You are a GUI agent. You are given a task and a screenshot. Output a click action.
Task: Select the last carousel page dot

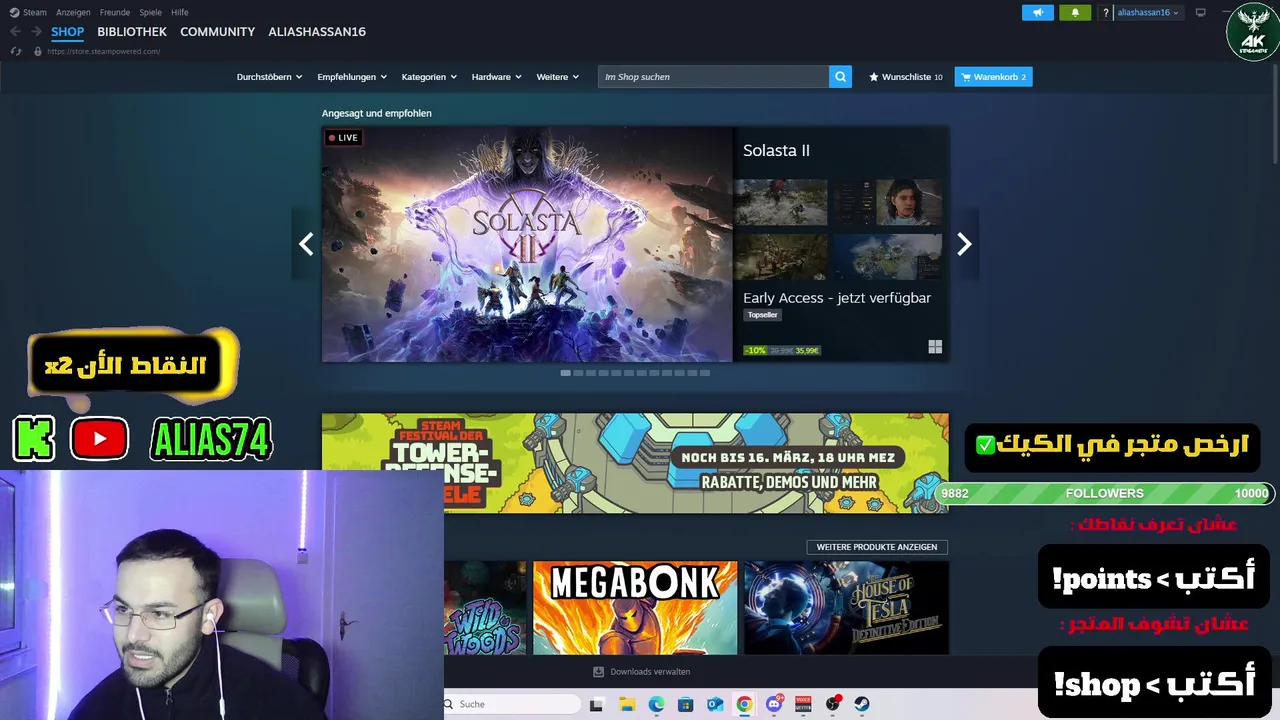[x=705, y=373]
